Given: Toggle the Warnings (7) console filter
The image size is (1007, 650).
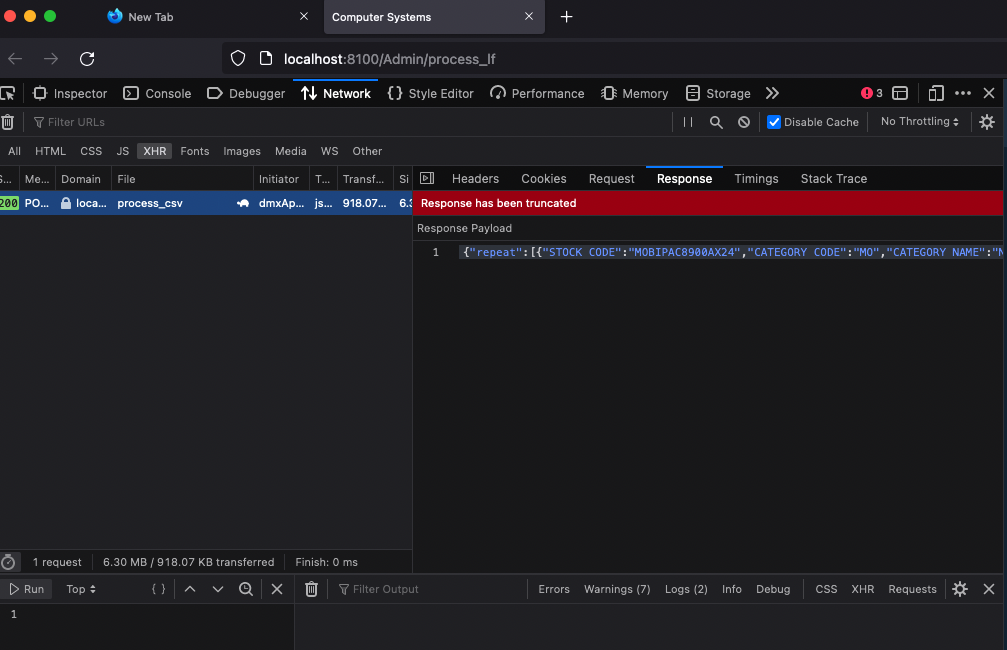Looking at the screenshot, I should click(x=617, y=589).
